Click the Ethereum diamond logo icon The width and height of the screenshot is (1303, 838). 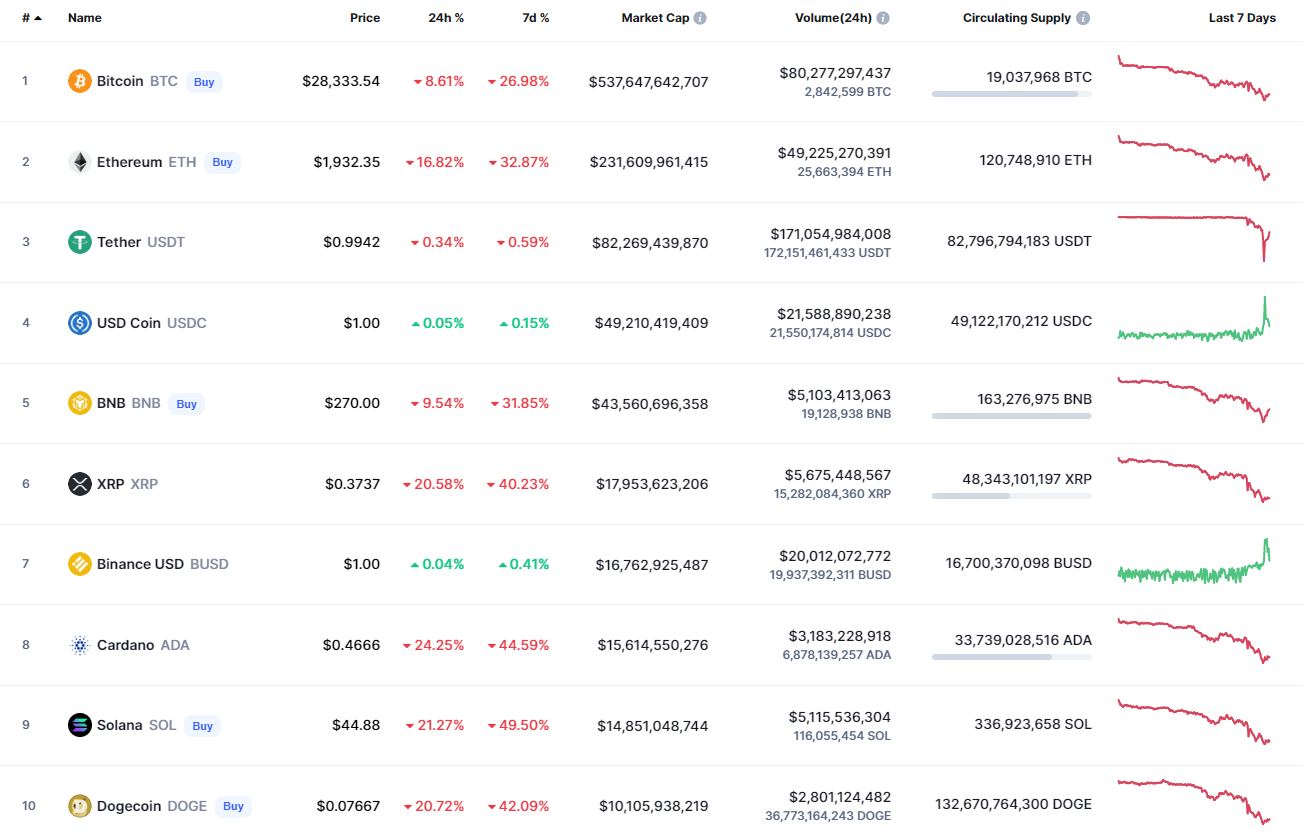[80, 162]
